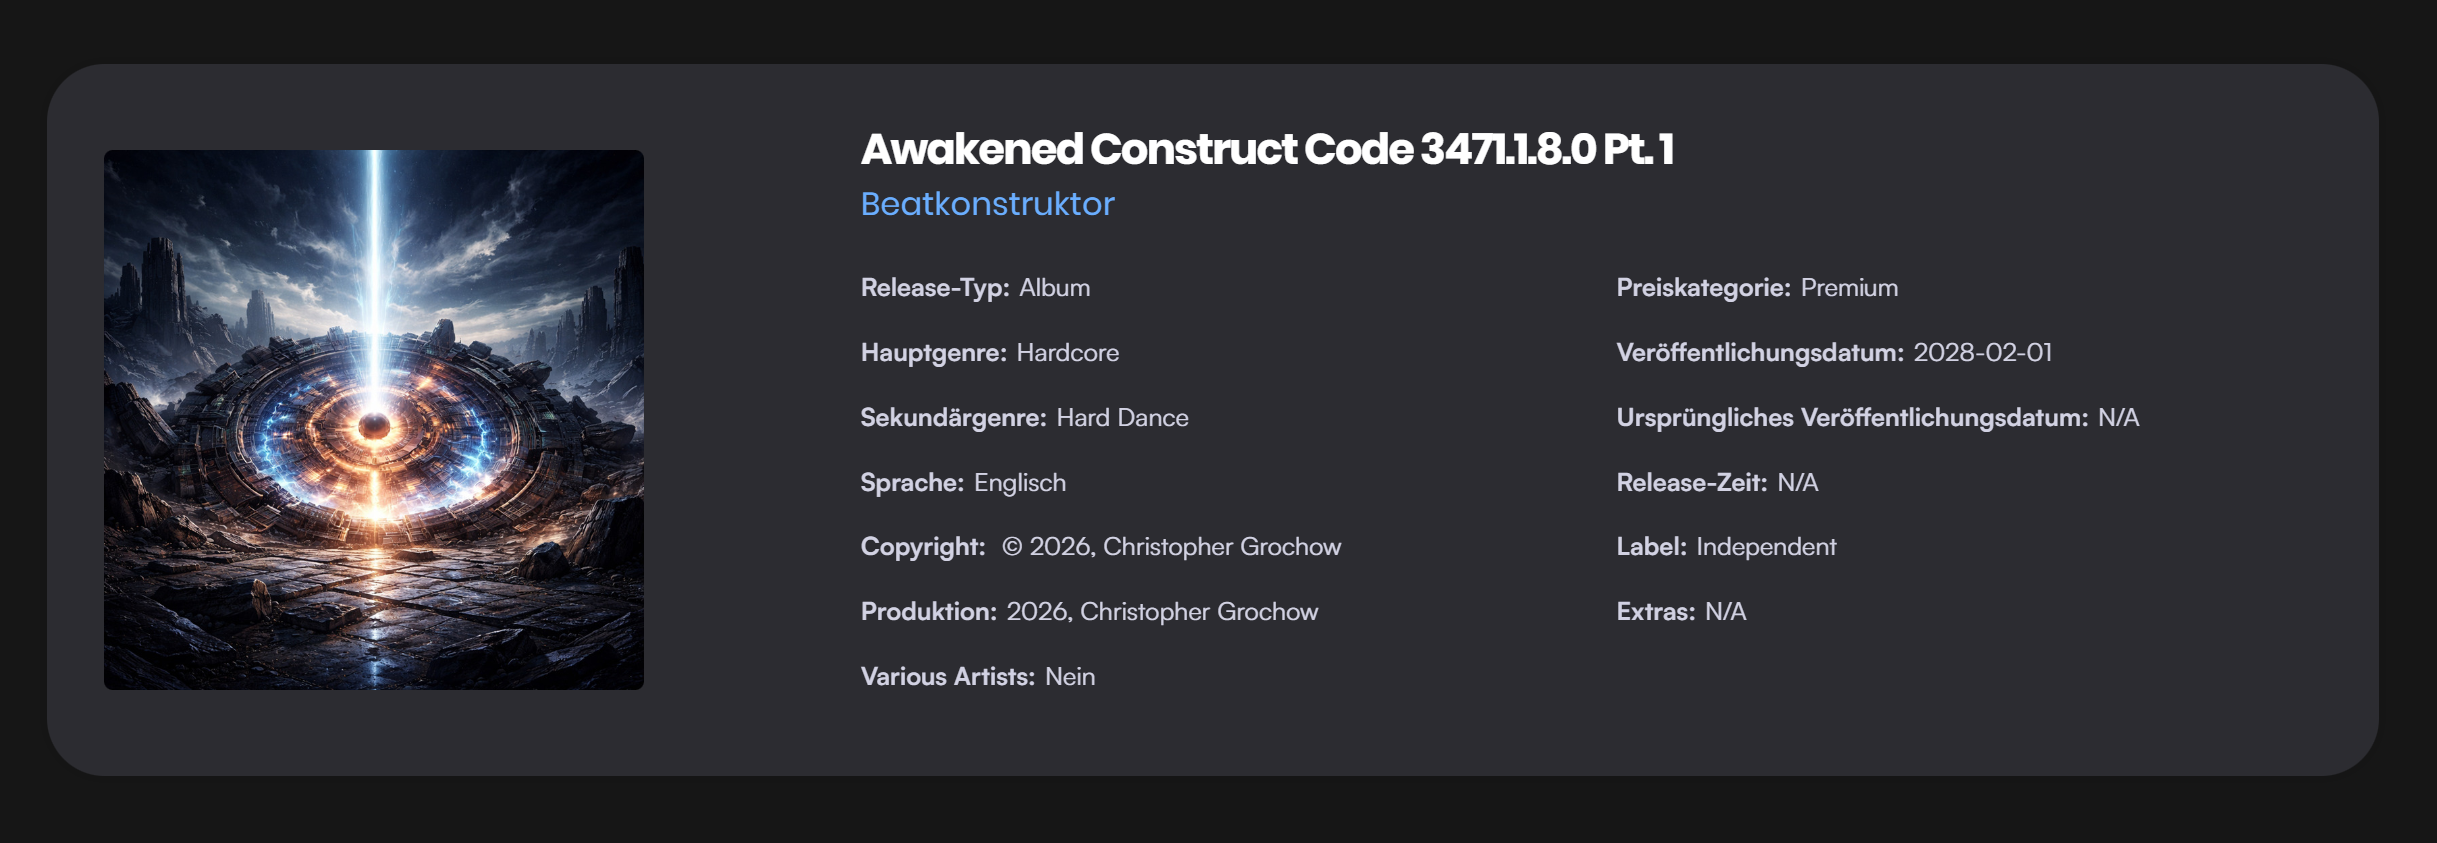The height and width of the screenshot is (843, 2437).
Task: Click the Premium price category value
Action: tap(1849, 288)
